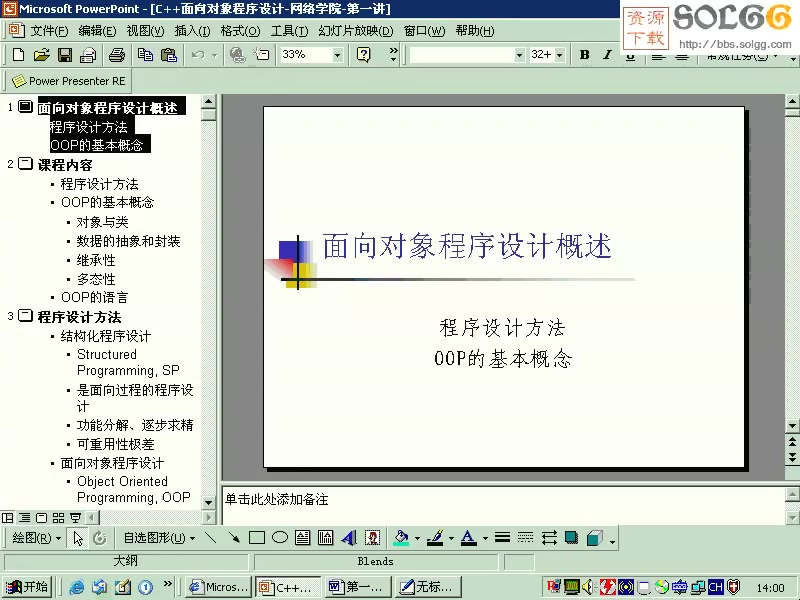The image size is (800, 600).
Task: Select the Oval drawing tool
Action: click(x=280, y=537)
